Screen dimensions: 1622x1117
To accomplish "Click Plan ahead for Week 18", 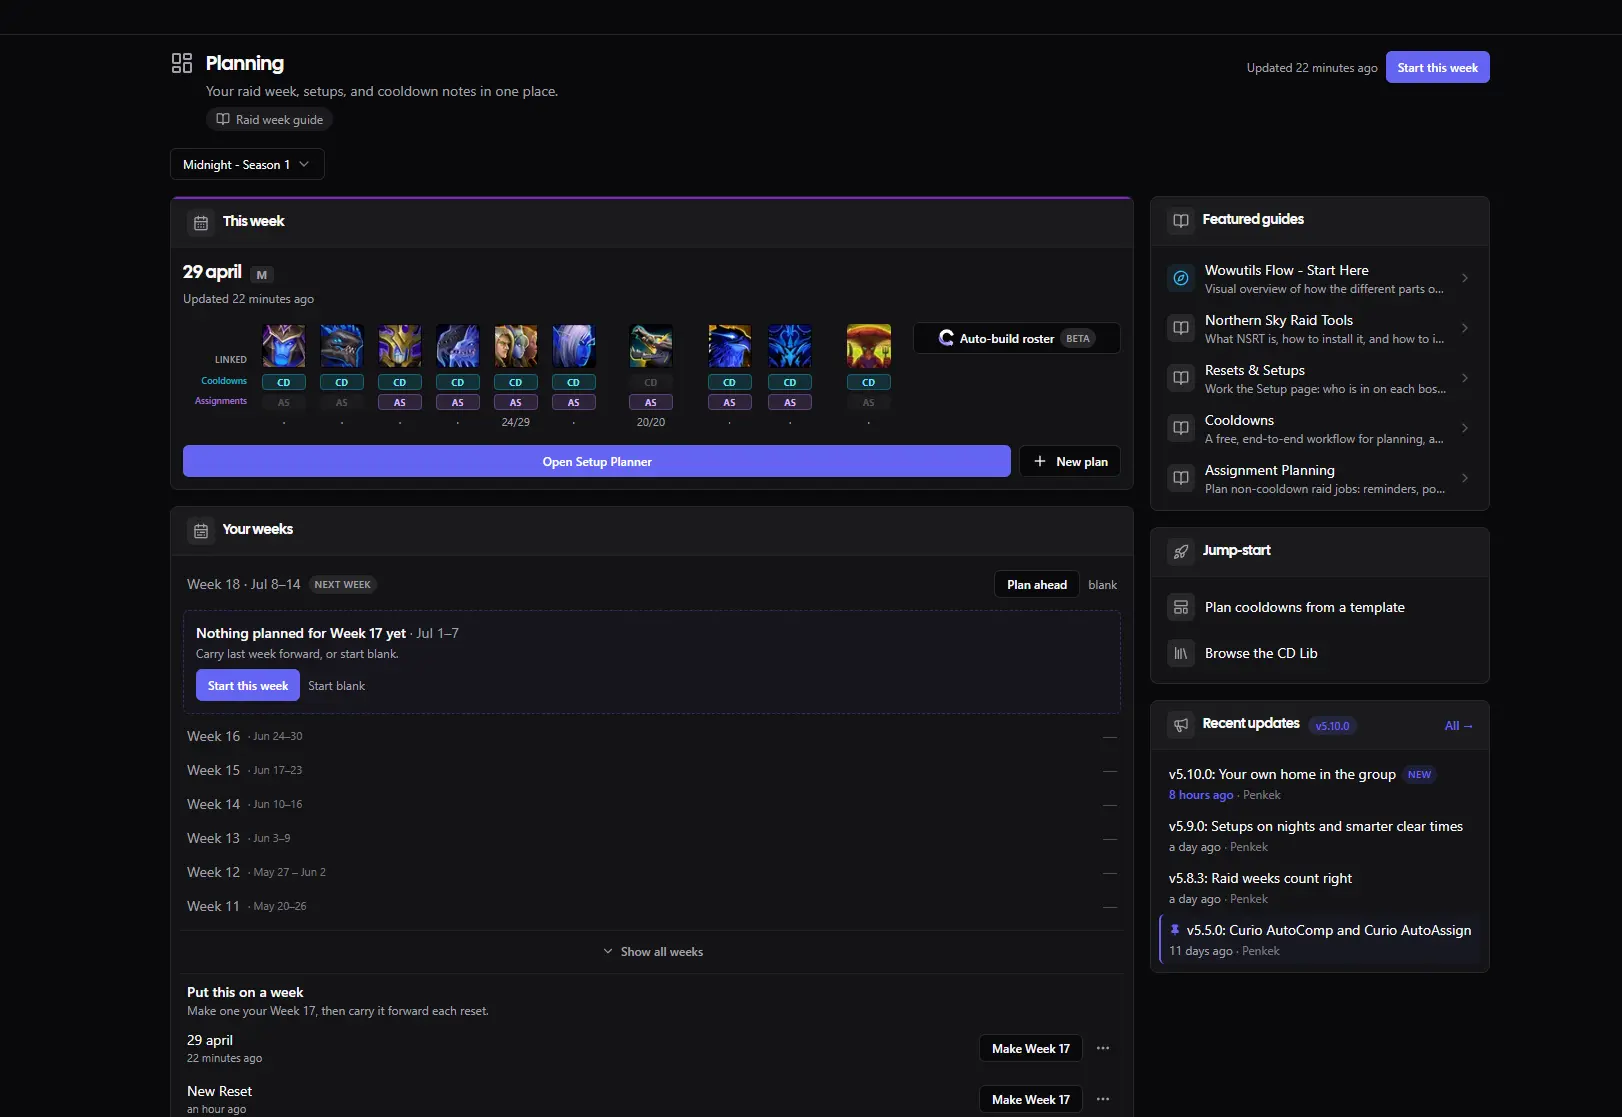I will tap(1037, 584).
